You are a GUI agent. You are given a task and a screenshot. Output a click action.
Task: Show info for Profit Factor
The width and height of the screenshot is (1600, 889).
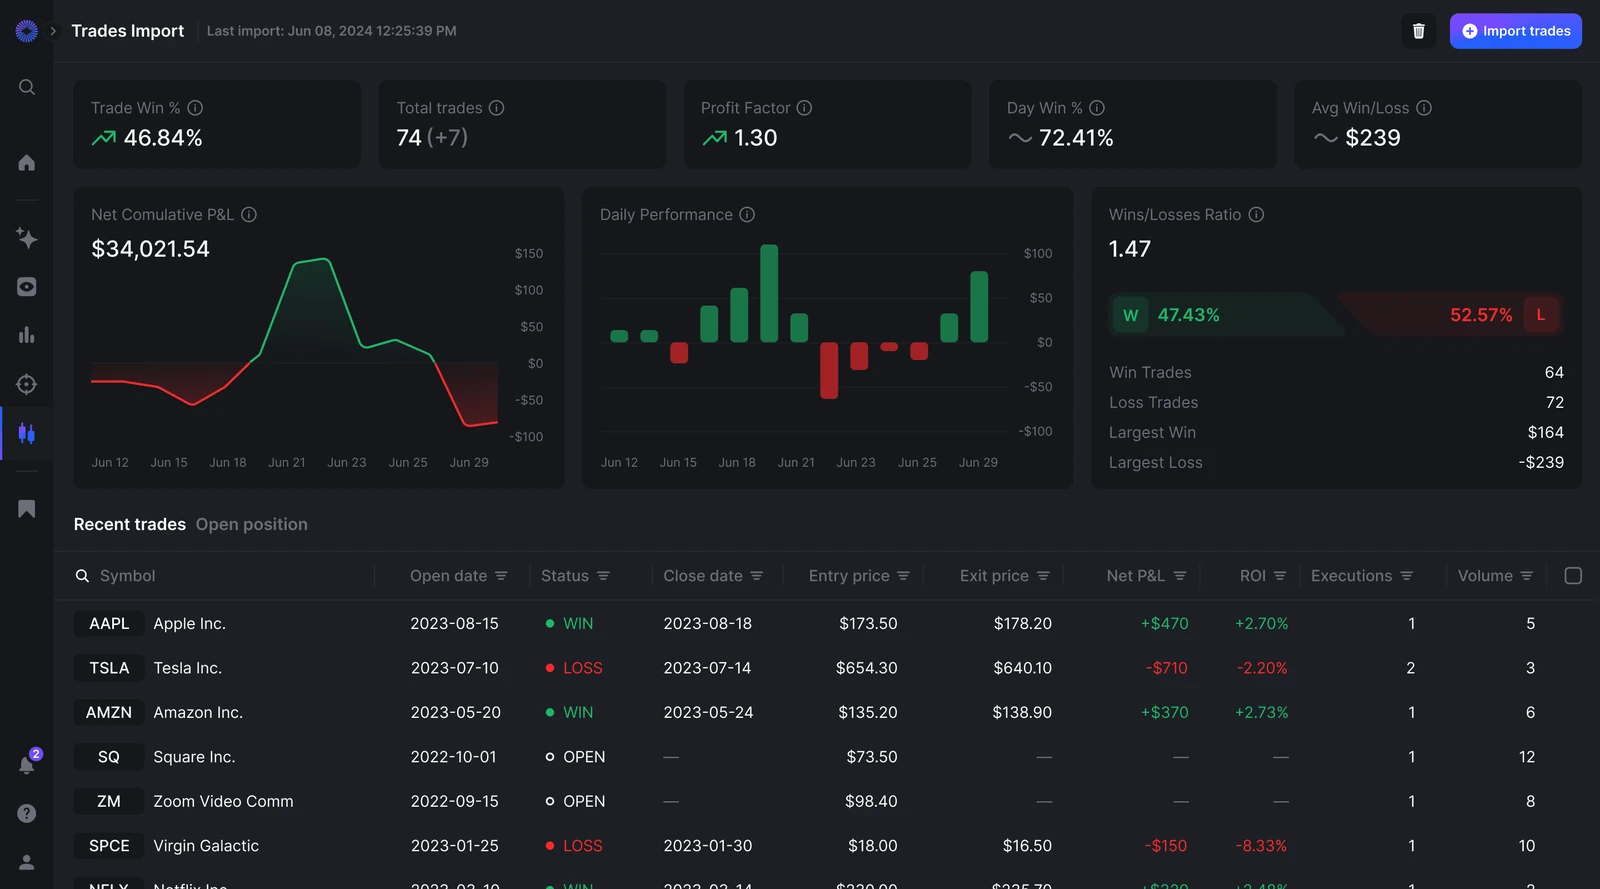(x=804, y=108)
